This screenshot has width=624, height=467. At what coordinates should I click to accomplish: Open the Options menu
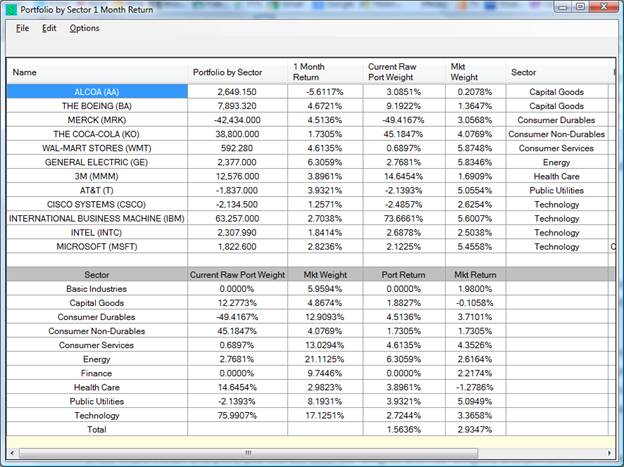(x=84, y=28)
